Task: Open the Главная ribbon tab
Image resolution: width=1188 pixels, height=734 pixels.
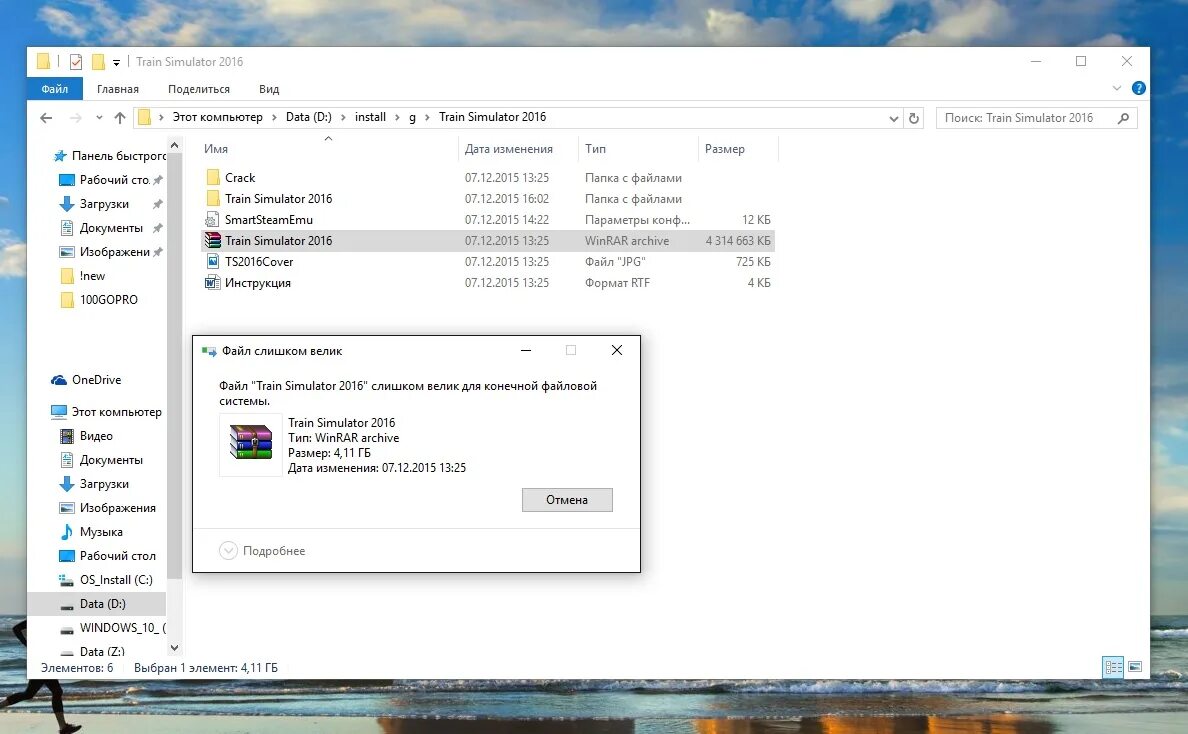Action: (x=117, y=89)
